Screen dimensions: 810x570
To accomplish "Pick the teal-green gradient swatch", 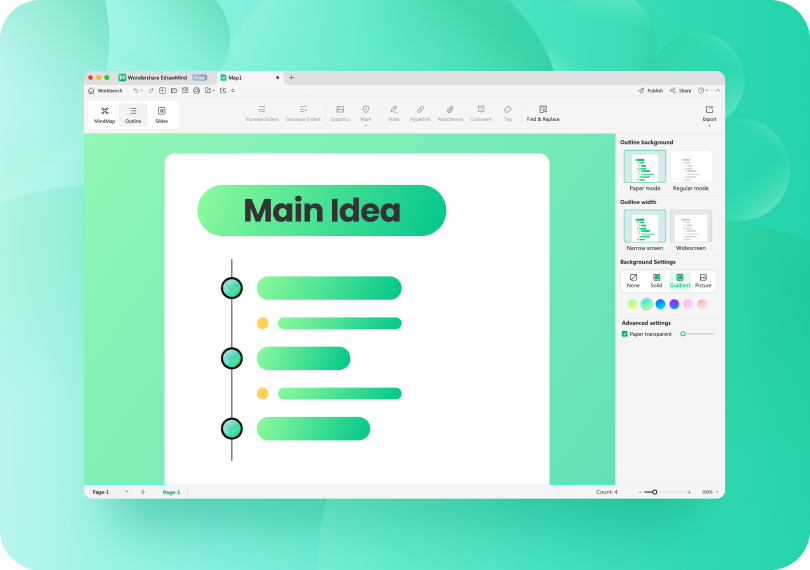I will click(647, 304).
